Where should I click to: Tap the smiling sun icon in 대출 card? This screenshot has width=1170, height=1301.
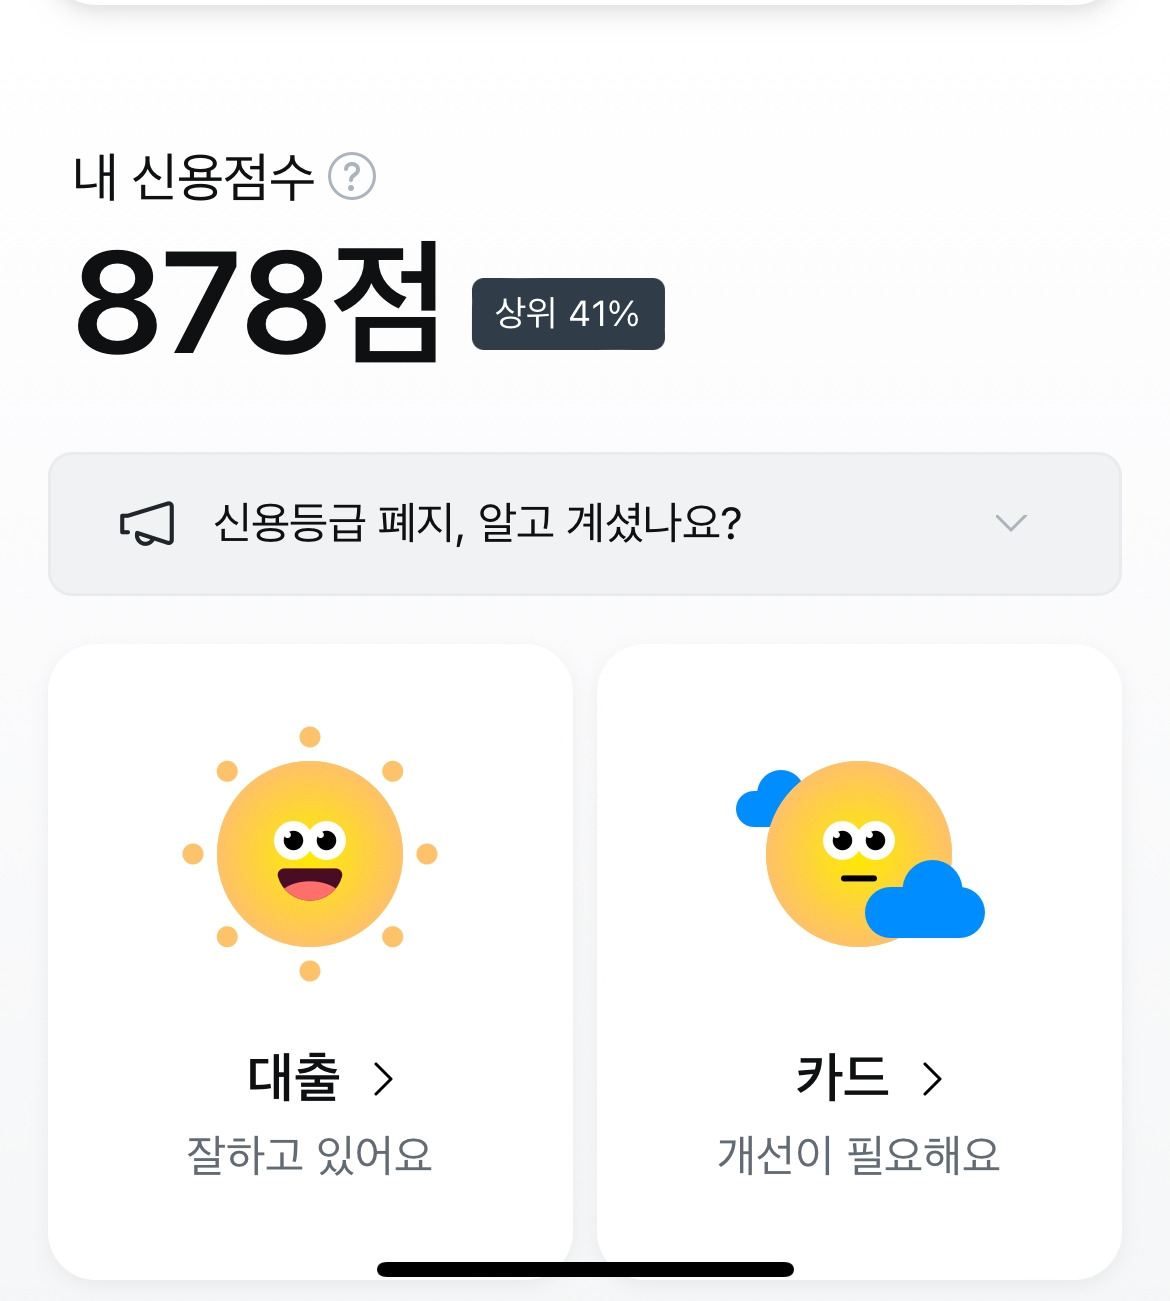click(310, 854)
